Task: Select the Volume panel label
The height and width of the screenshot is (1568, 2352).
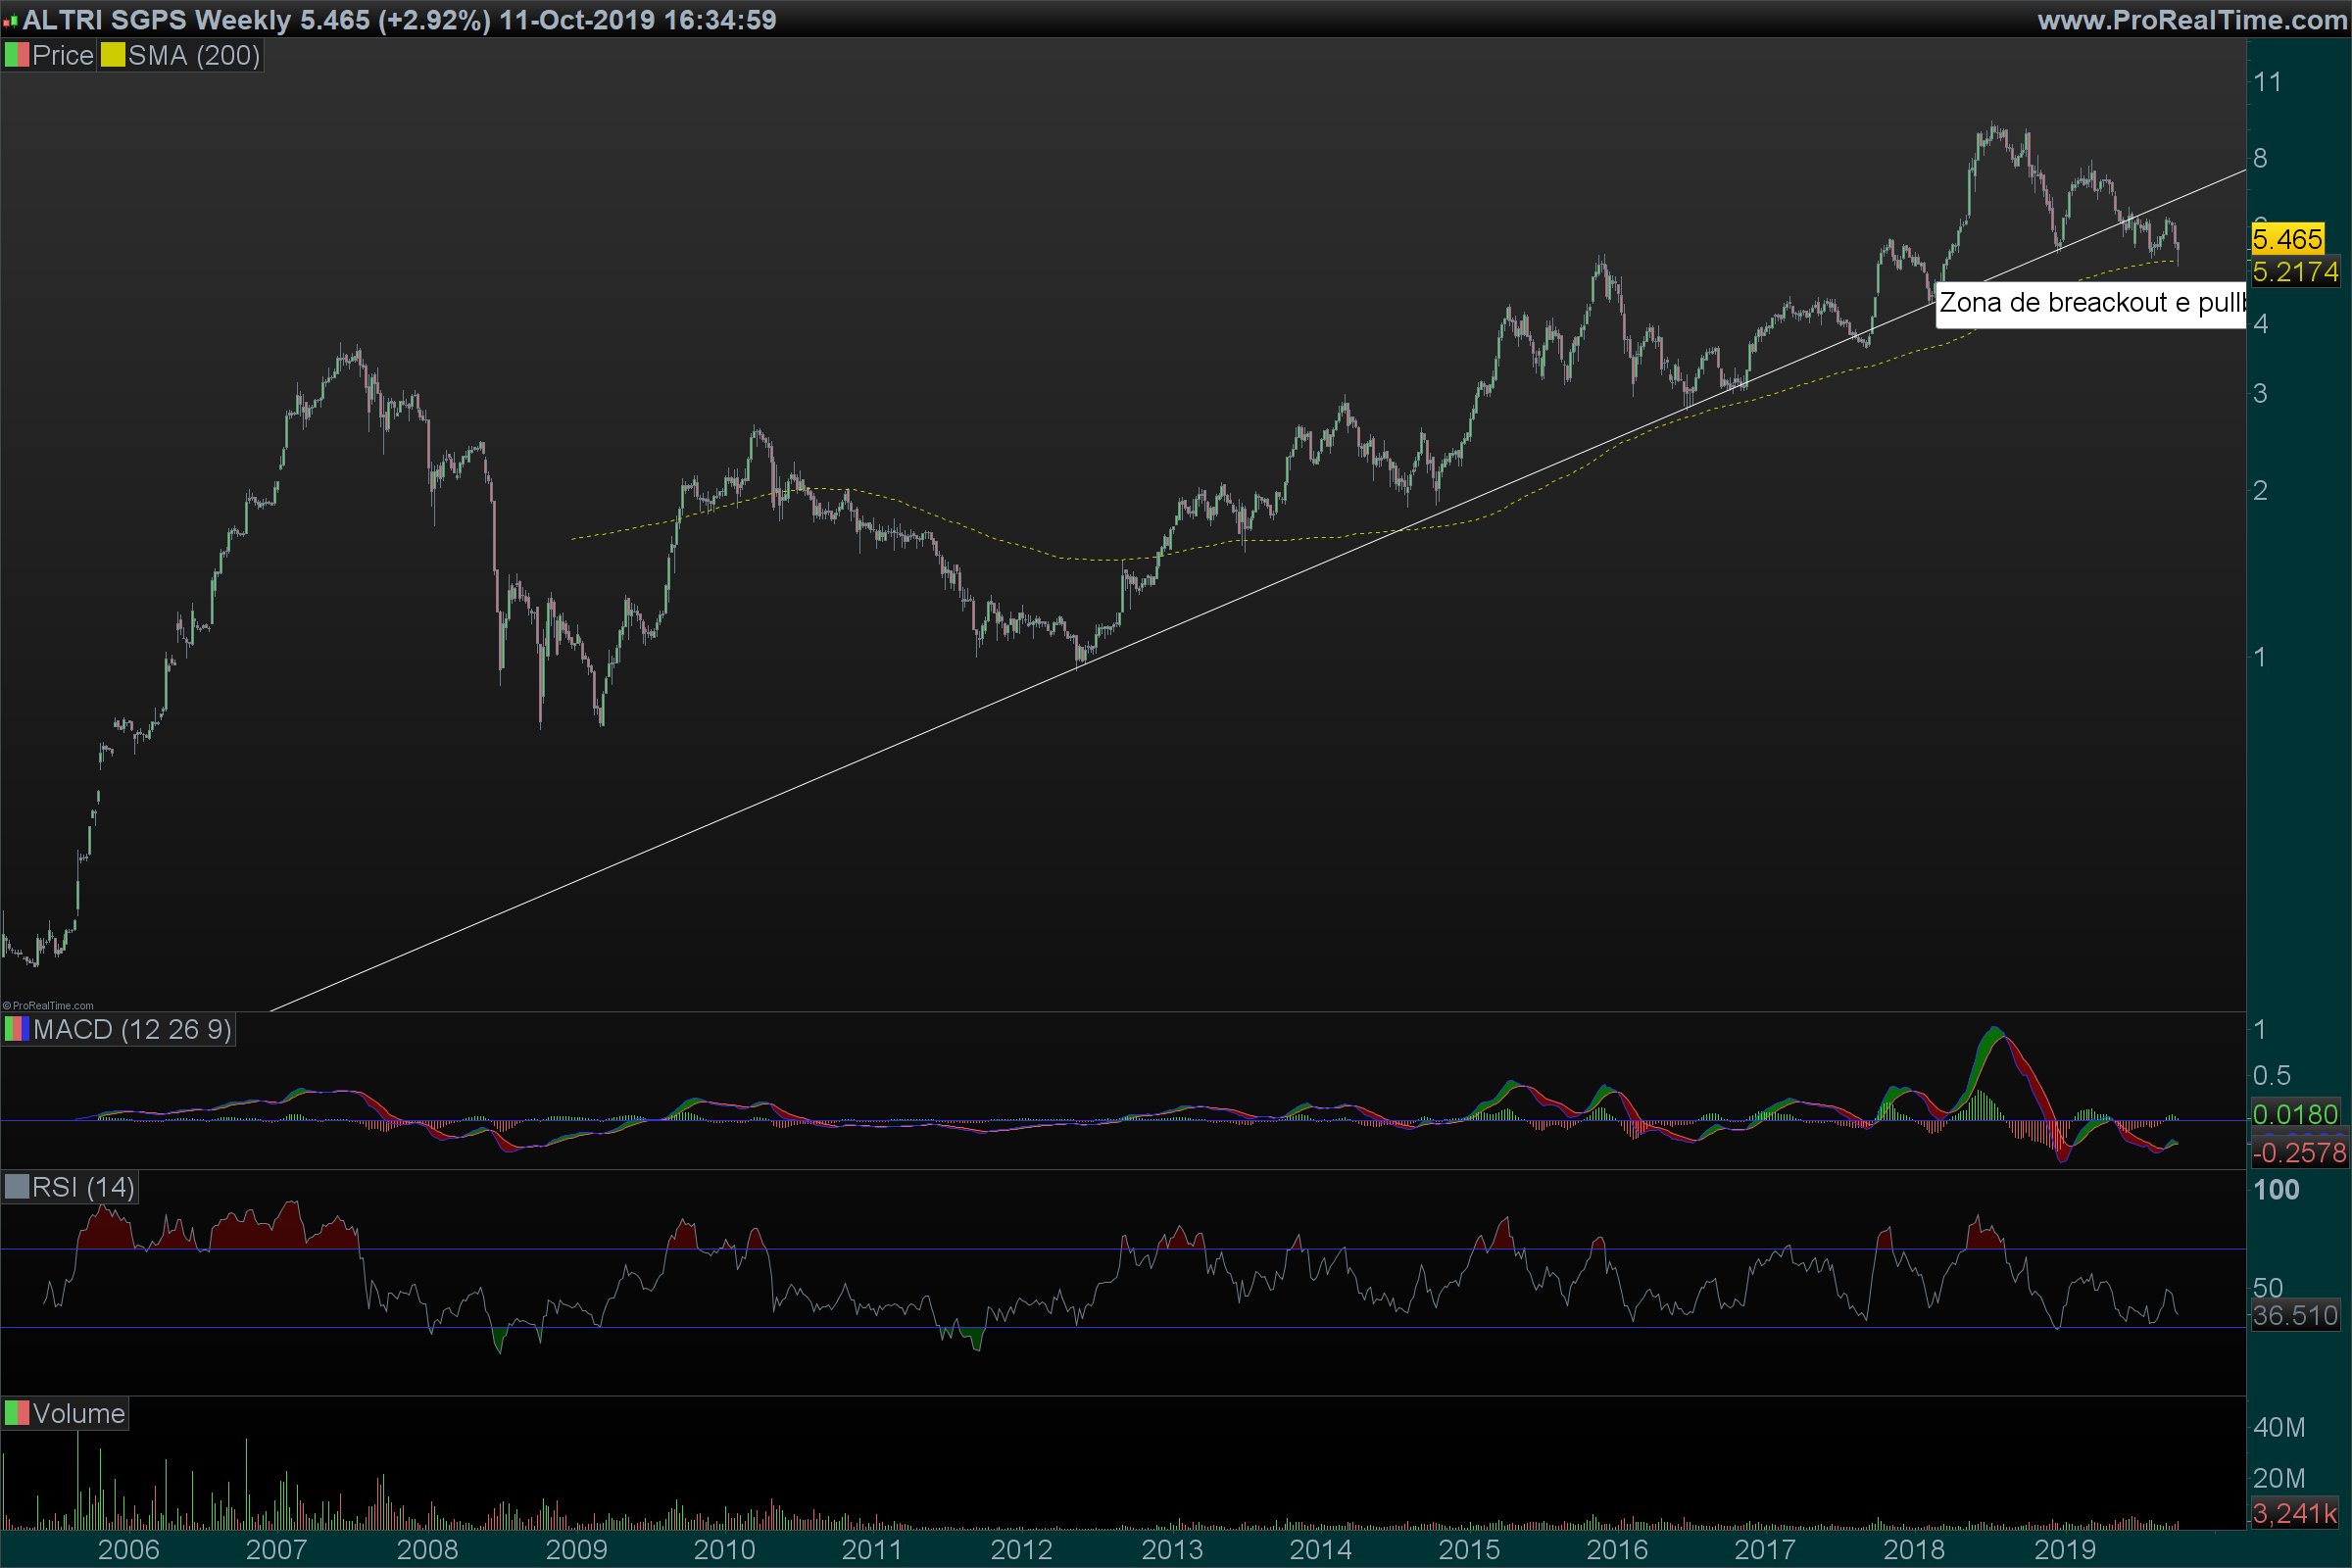Action: coord(78,1413)
